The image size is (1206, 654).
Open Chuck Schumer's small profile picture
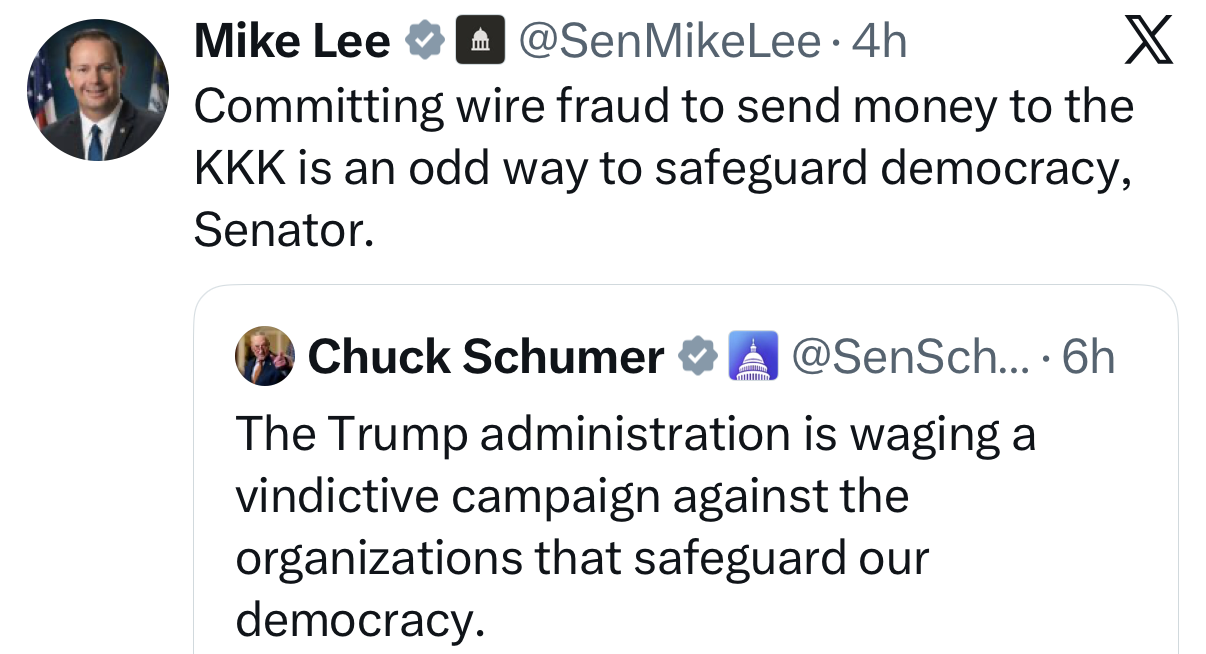(265, 356)
